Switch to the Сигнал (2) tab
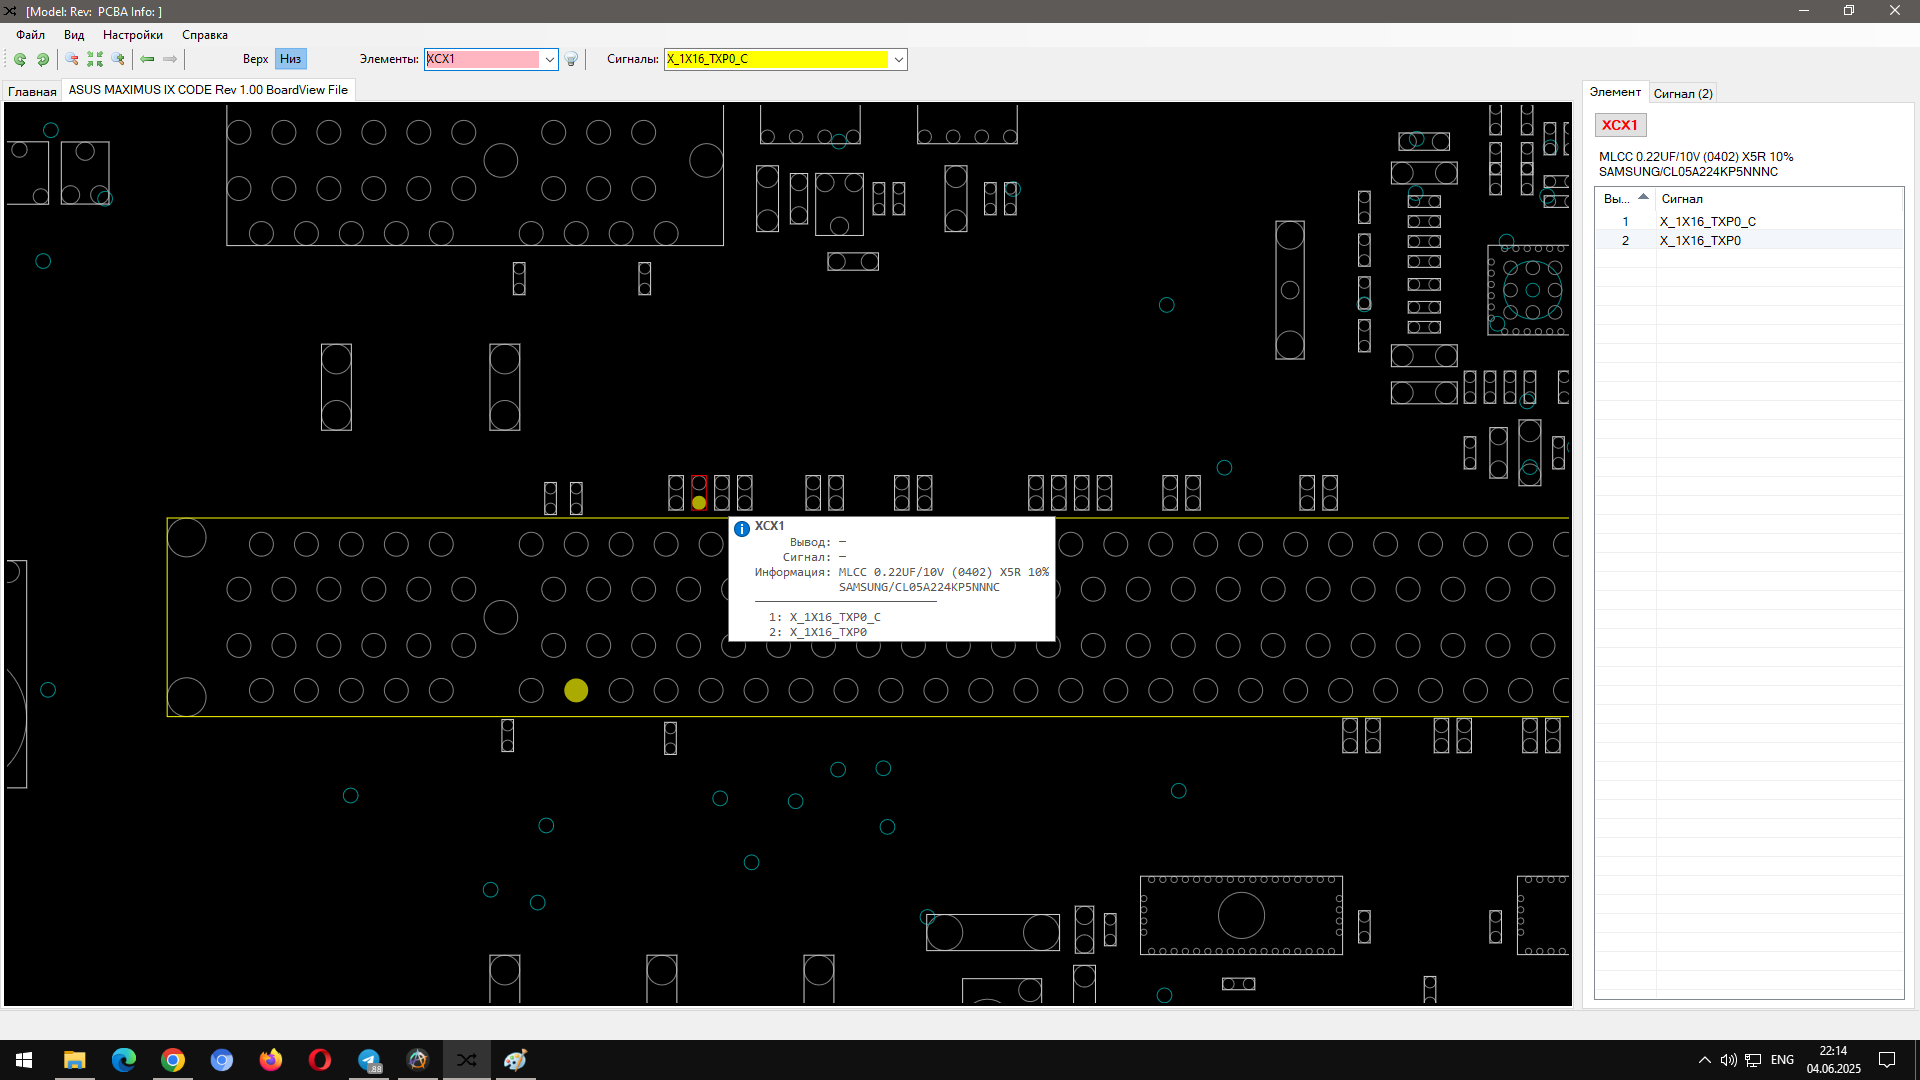 click(1682, 94)
